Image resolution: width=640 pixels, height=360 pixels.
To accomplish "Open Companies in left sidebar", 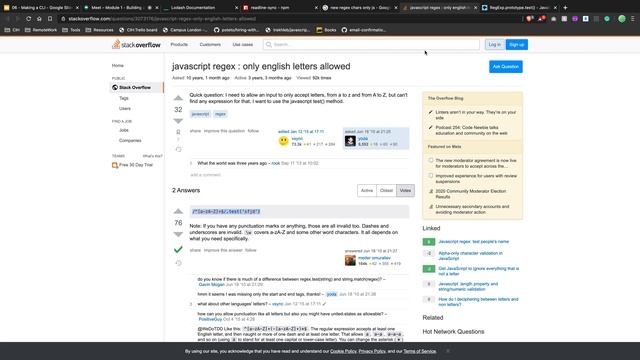I will click(x=130, y=140).
